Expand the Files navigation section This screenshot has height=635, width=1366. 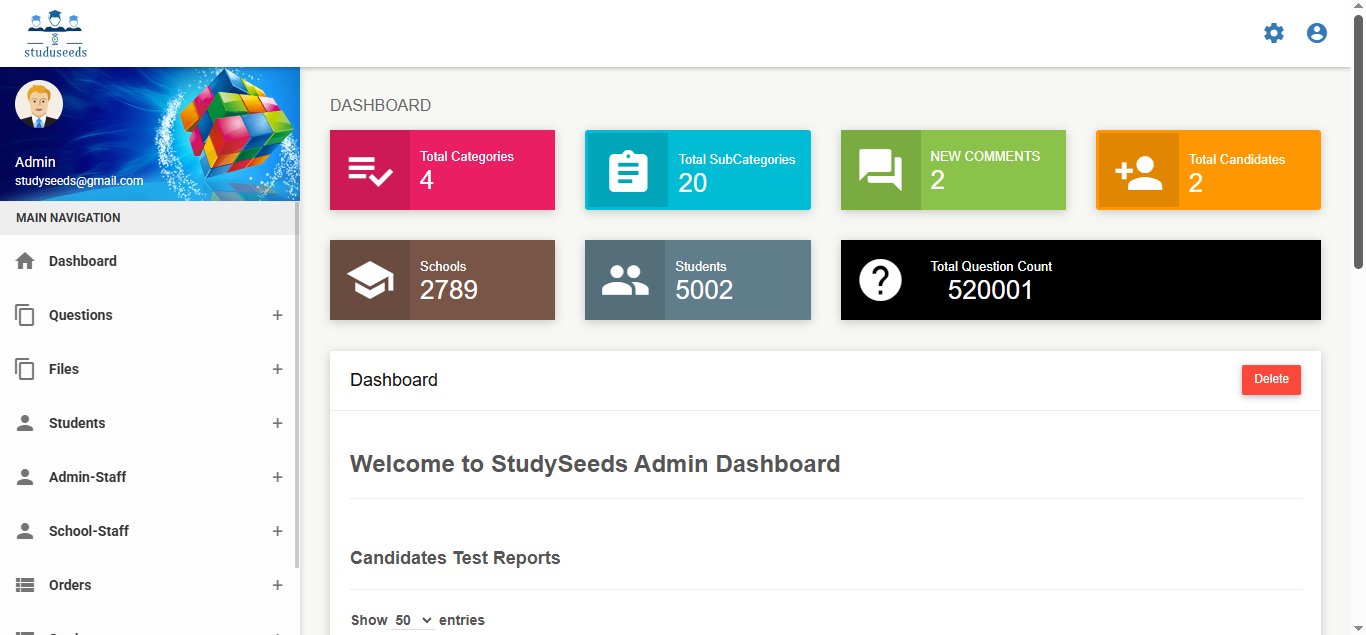[277, 369]
